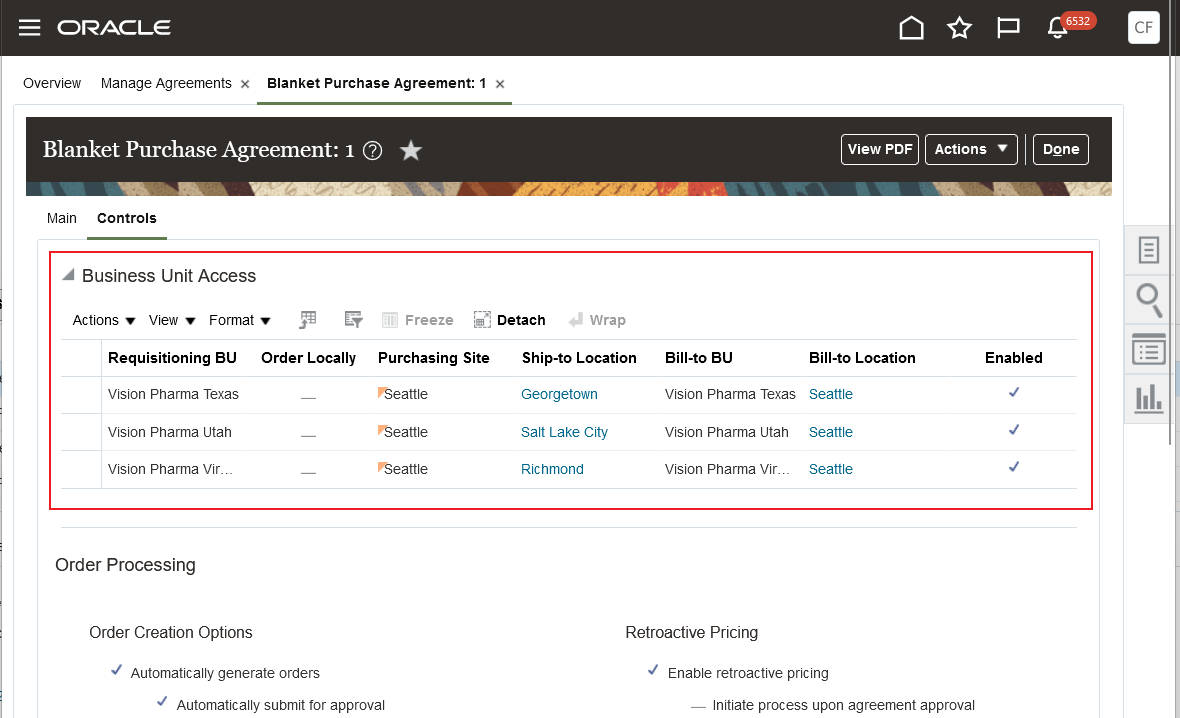This screenshot has height=718, width=1180.
Task: Close the Manage Agreements tab
Action: [x=245, y=84]
